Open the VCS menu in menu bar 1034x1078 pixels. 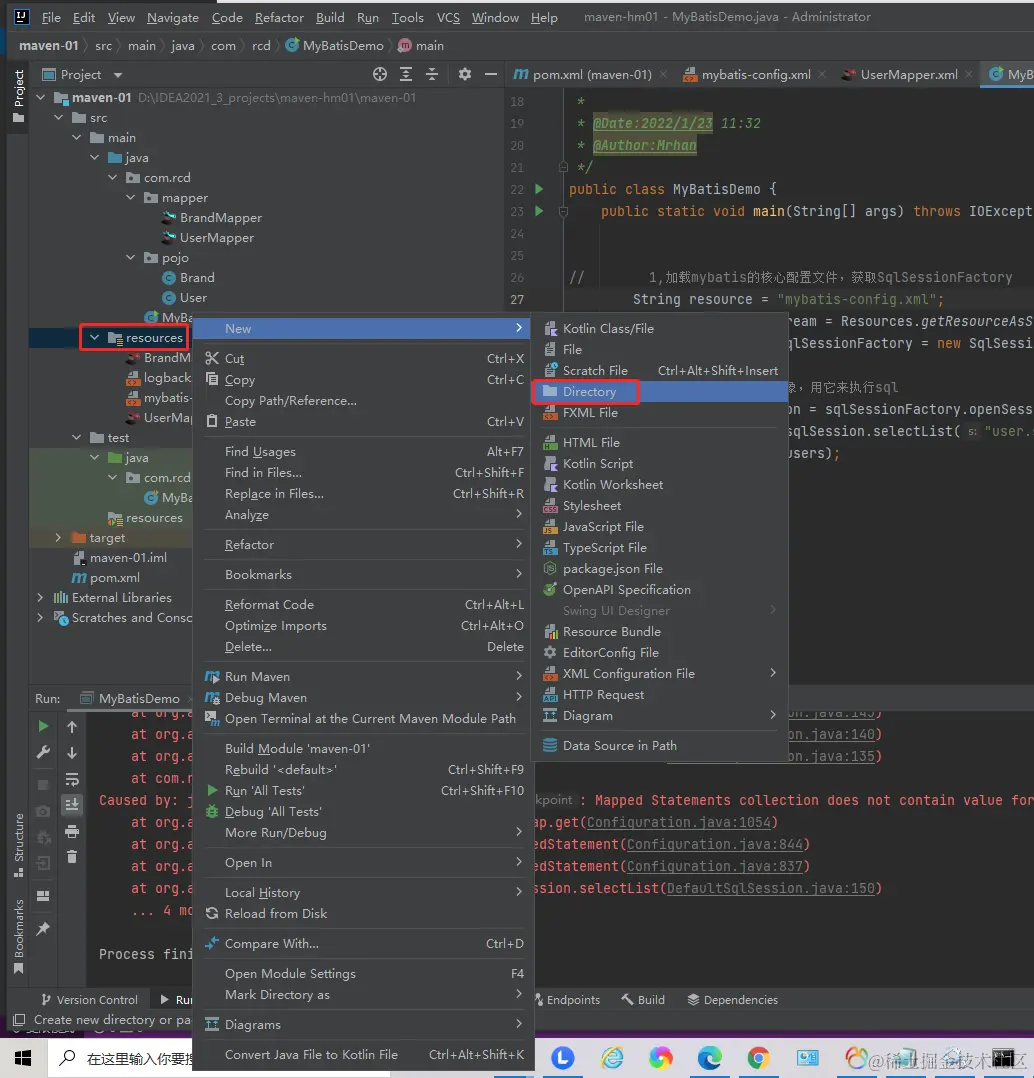[x=448, y=18]
